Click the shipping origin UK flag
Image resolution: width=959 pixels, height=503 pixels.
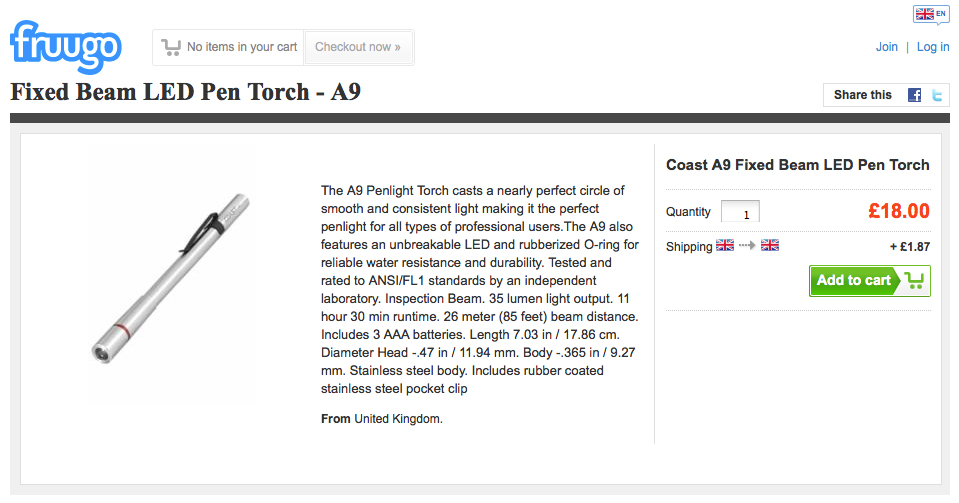pos(725,245)
